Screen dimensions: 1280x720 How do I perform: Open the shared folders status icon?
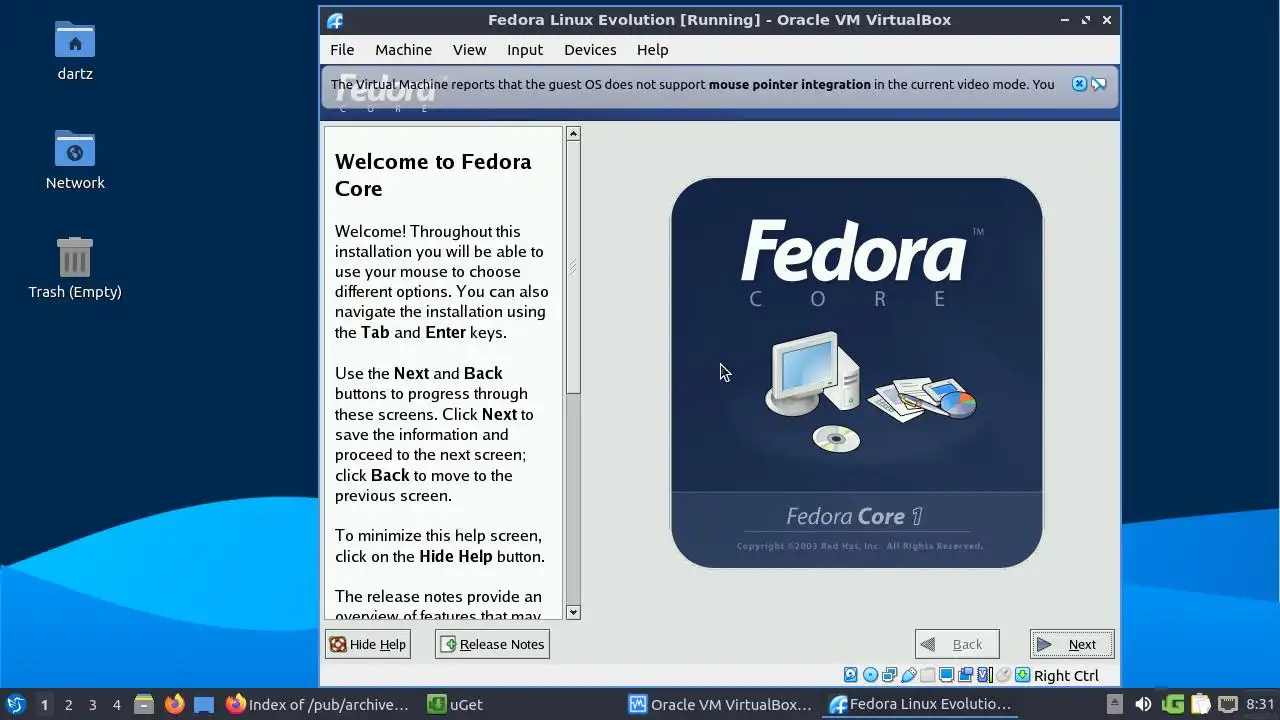point(927,675)
